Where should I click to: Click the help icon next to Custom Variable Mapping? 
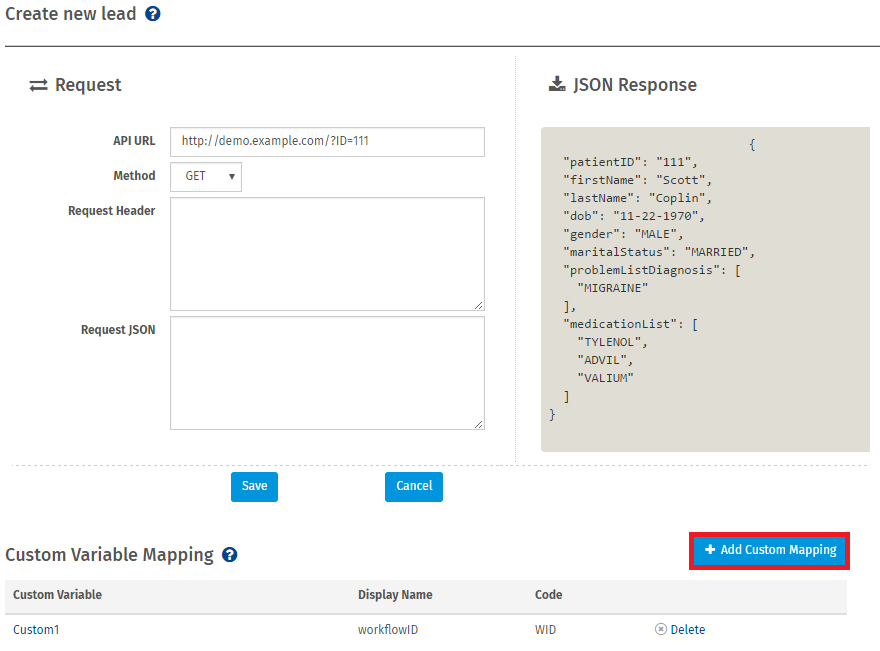click(229, 555)
